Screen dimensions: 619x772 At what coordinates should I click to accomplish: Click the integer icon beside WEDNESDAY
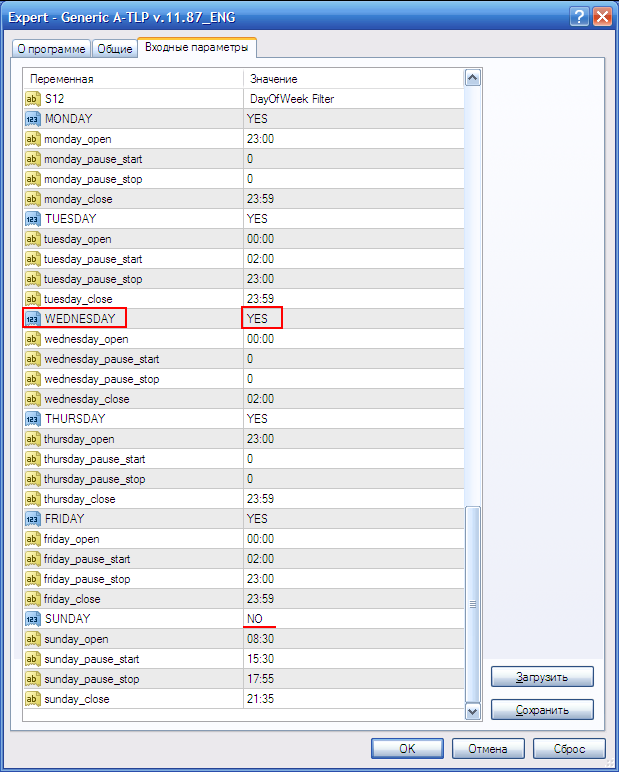[x=33, y=319]
